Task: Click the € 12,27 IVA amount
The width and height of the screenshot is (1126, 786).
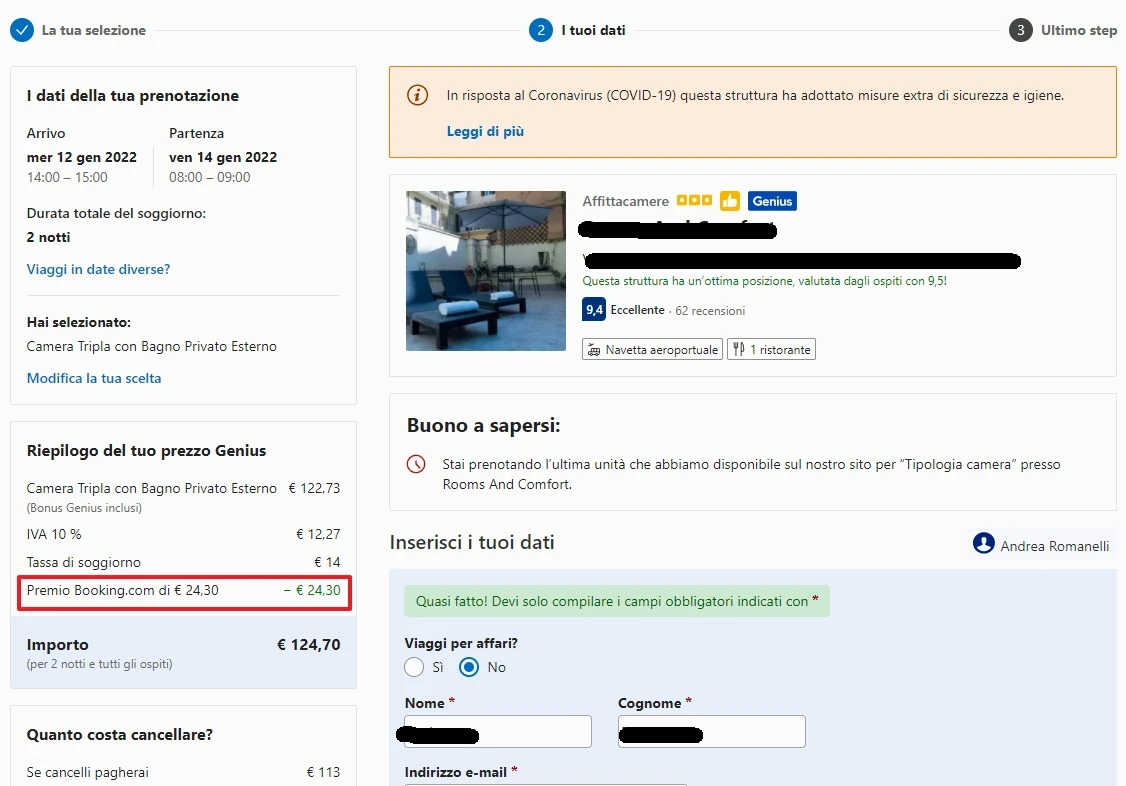Action: coord(318,534)
